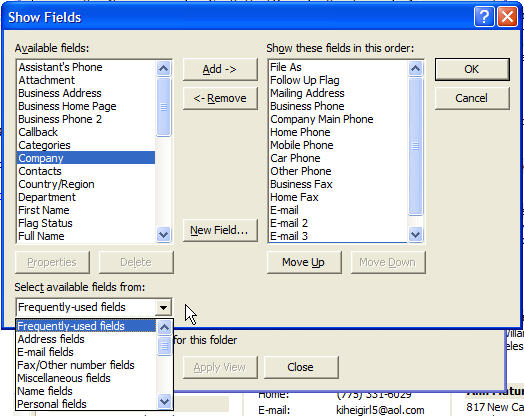Choose E-mail fields from dropdown list

pos(45,352)
